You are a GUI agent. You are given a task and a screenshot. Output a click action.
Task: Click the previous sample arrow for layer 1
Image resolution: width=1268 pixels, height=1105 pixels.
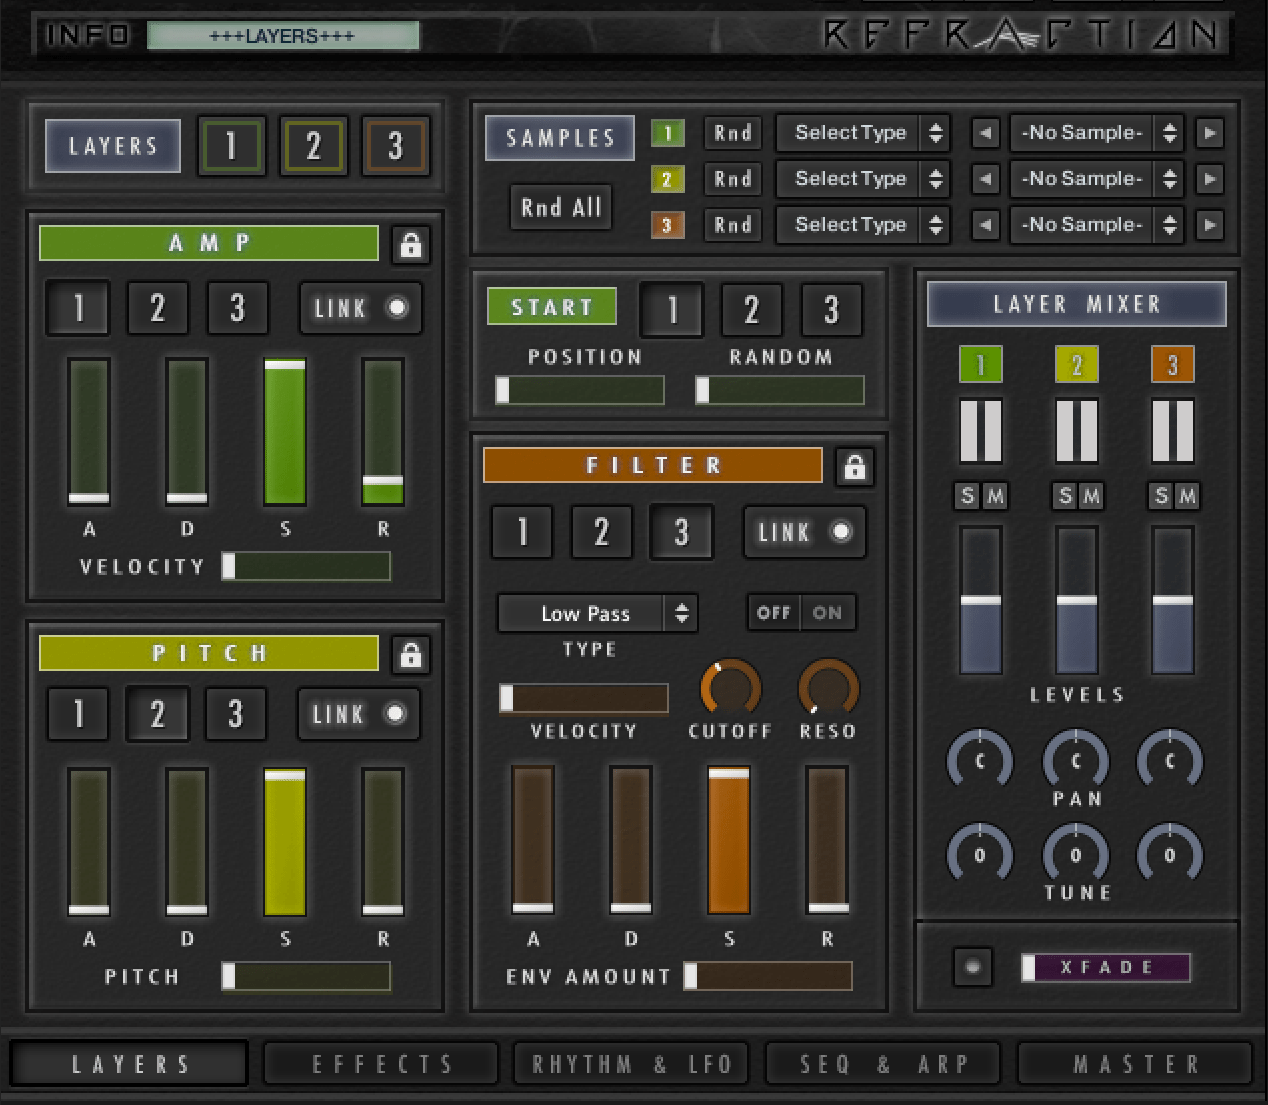[x=984, y=132]
